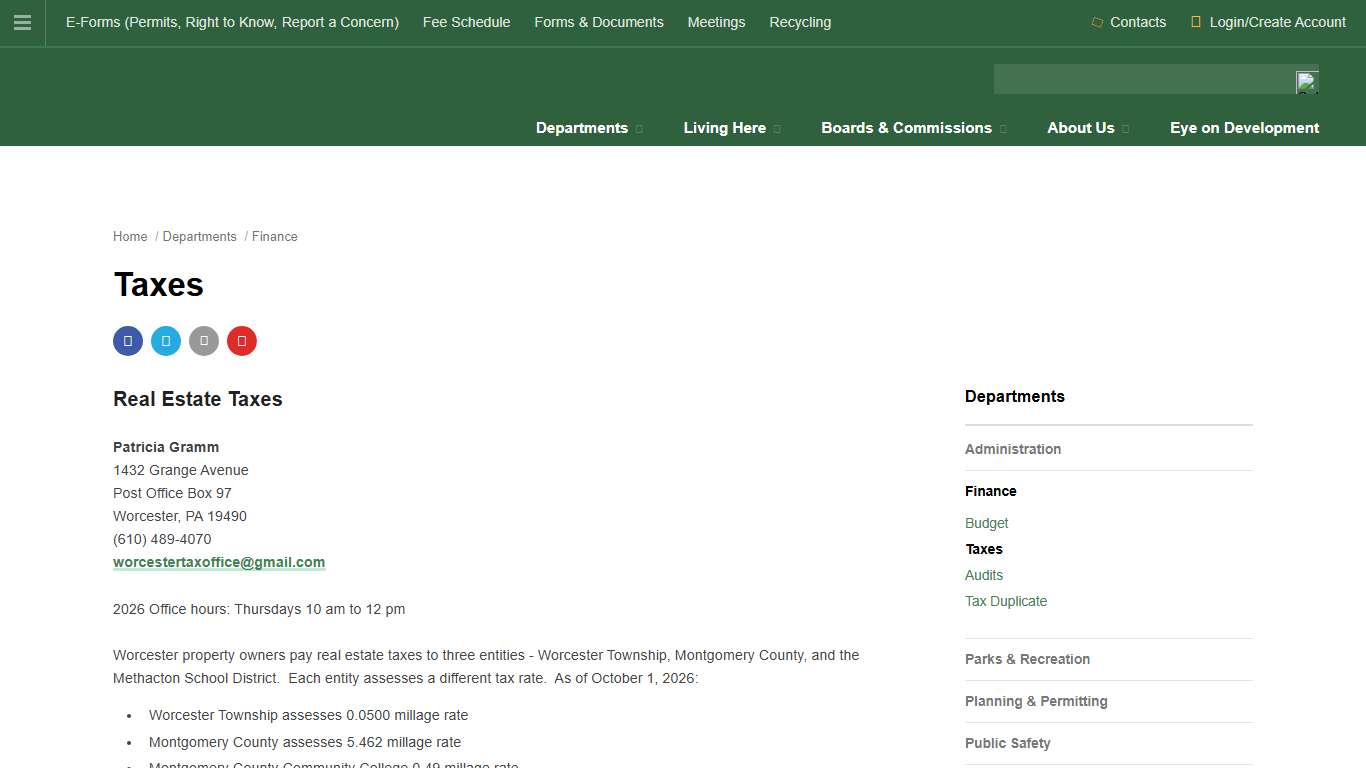Viewport: 1366px width, 768px height.
Task: Open the Fee Schedule menu item
Action: pyautogui.click(x=466, y=22)
